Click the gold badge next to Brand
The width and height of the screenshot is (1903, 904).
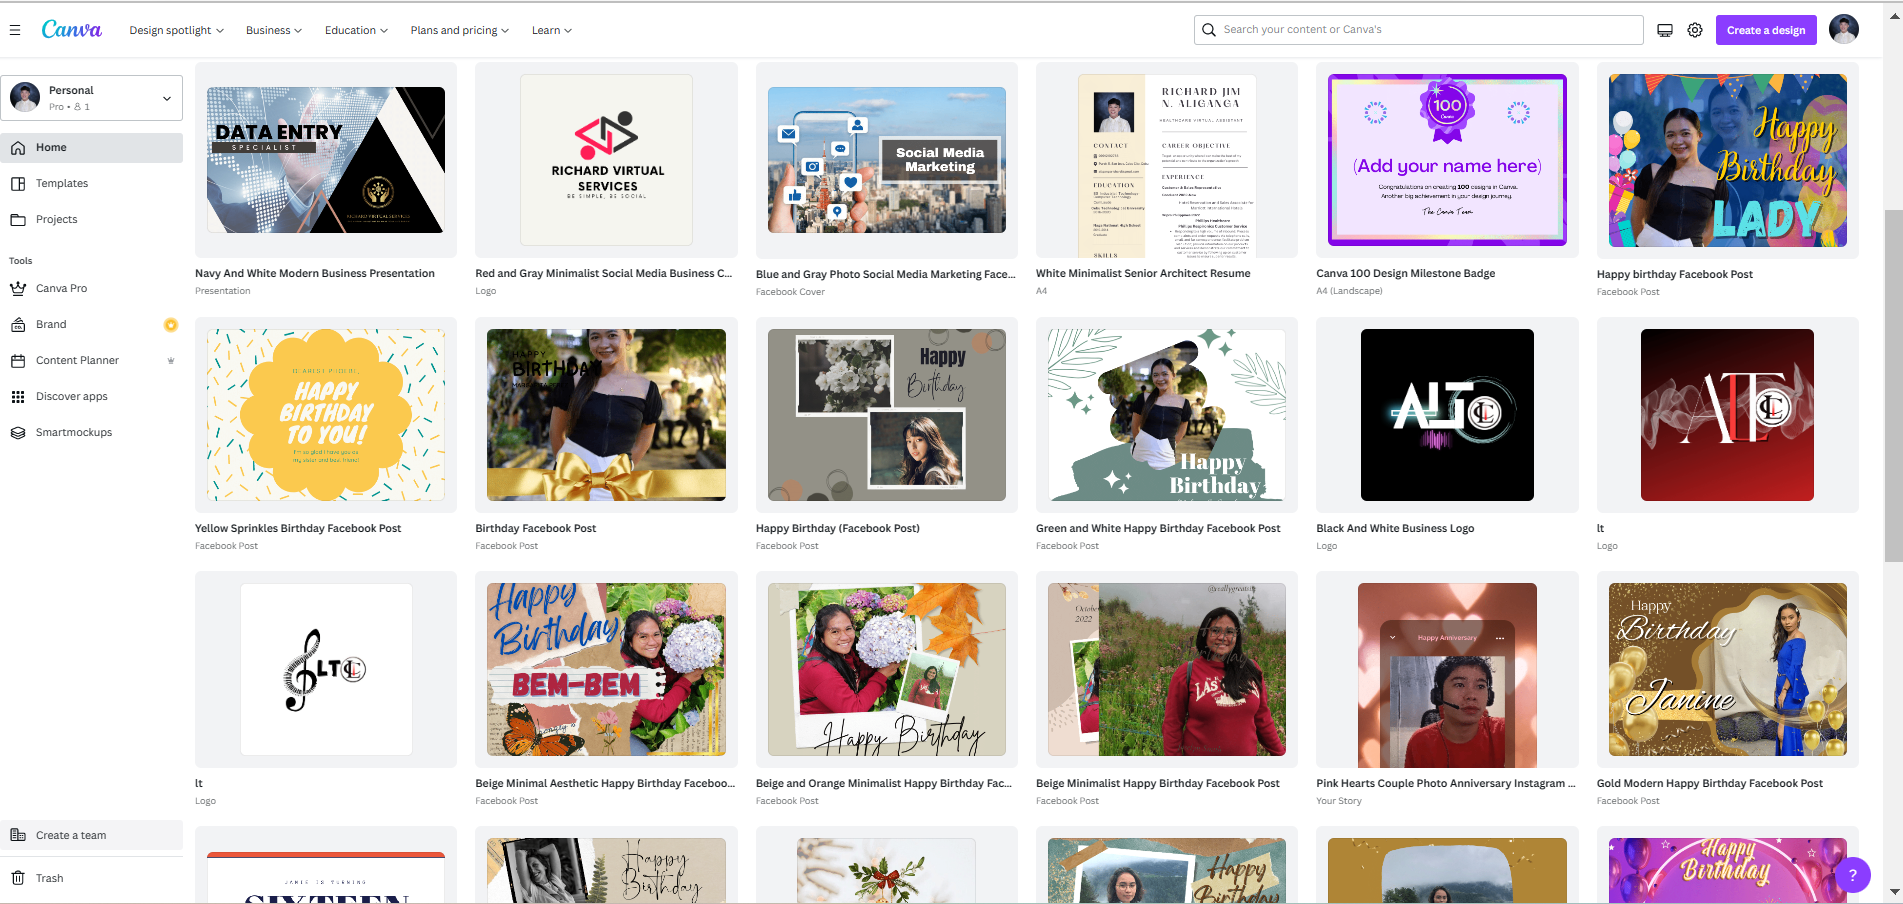171,325
